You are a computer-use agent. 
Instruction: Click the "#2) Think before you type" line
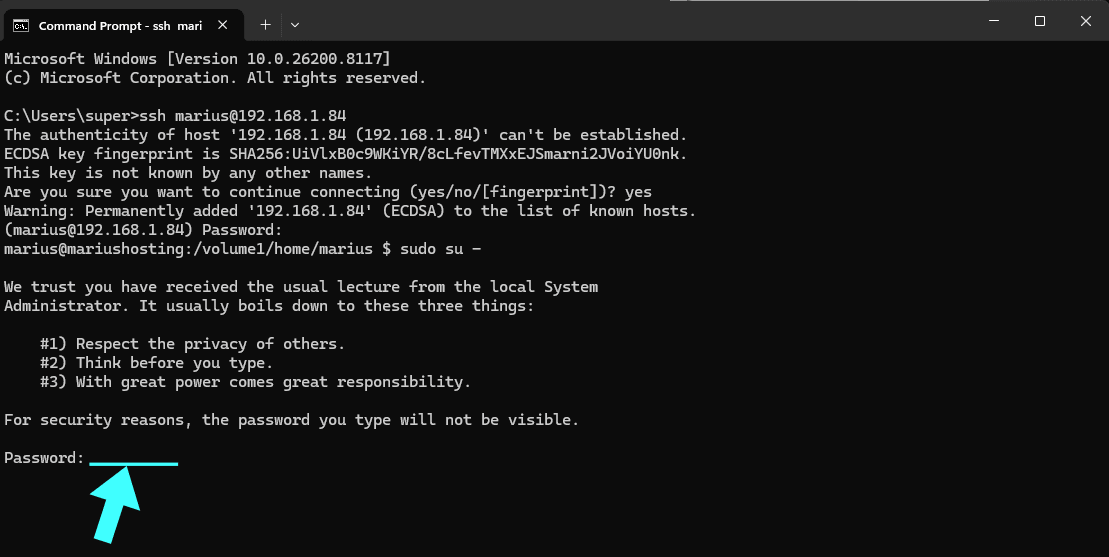click(156, 363)
